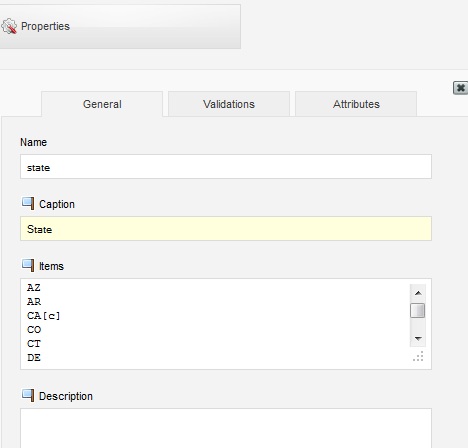
Task: Select the CO line in Items
Action: (x=34, y=330)
